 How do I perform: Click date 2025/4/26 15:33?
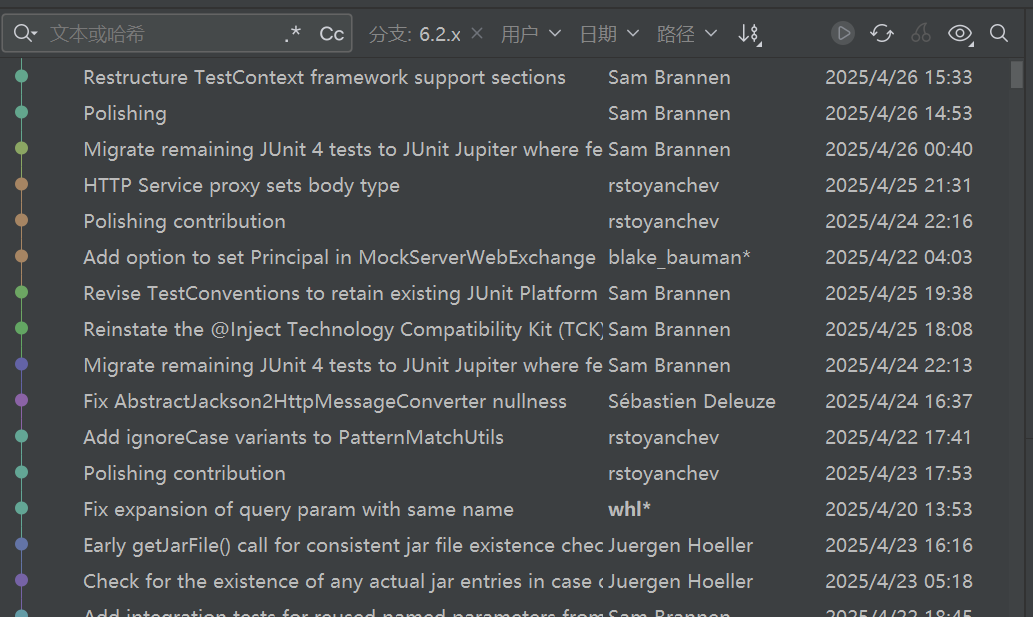899,77
